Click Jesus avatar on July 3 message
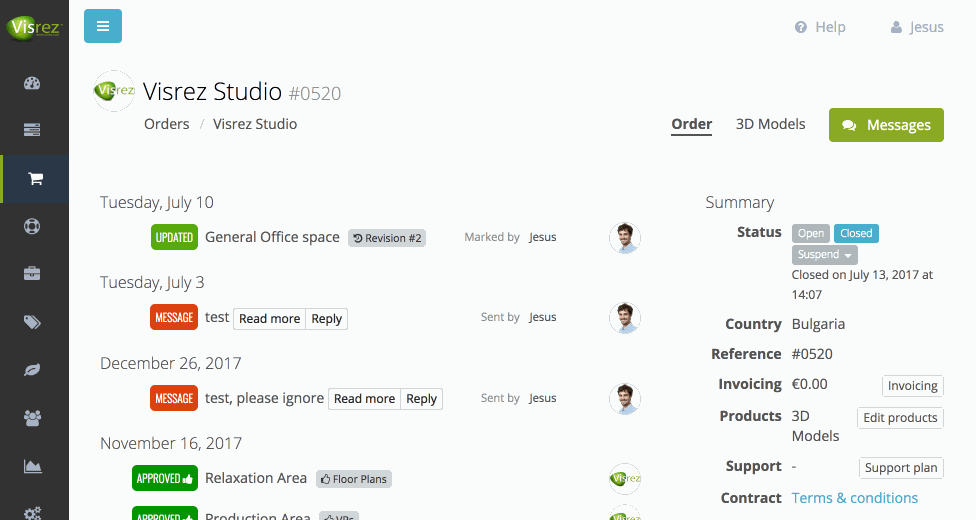 (625, 318)
